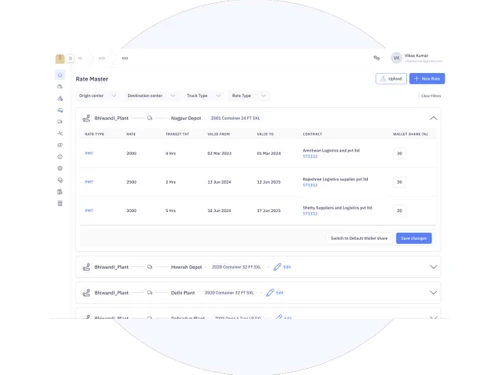Click the truck icon on Nagpur Depot route line

click(x=150, y=118)
